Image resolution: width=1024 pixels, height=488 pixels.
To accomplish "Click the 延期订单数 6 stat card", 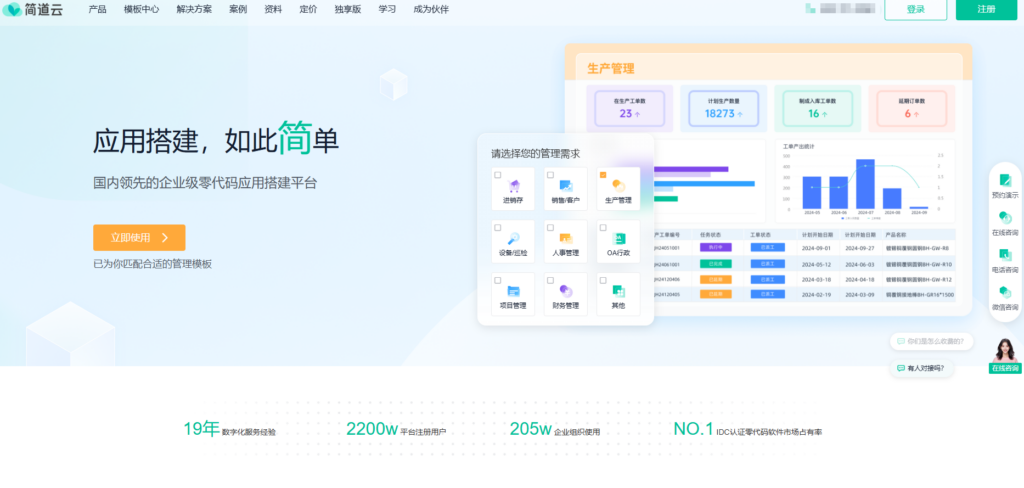I will pos(912,108).
